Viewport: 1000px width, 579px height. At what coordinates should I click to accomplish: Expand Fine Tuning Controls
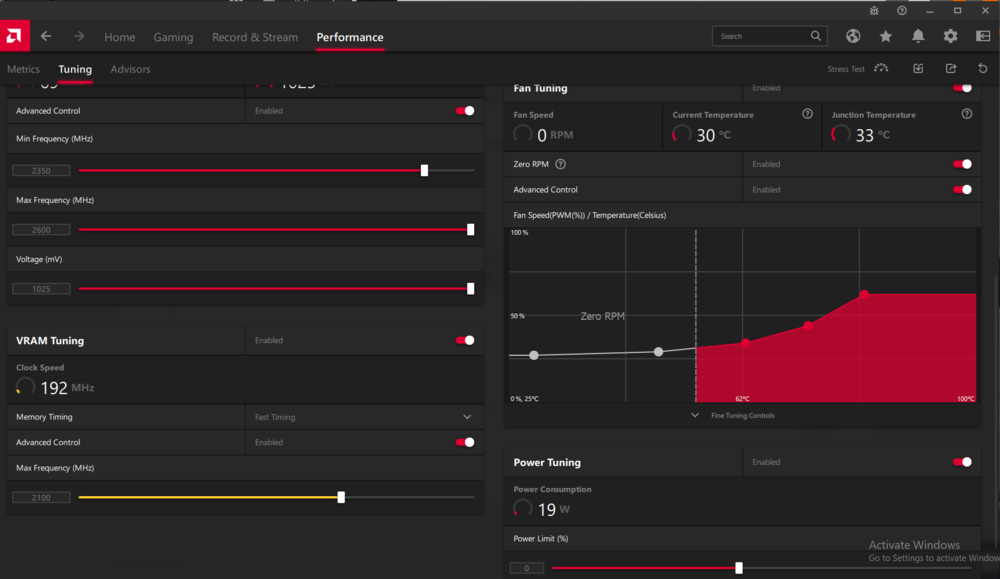click(x=733, y=415)
